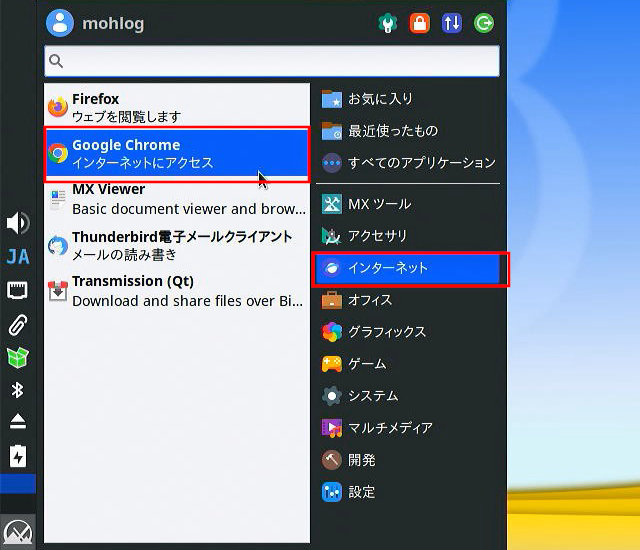The image size is (640, 550).
Task: Click the MX Linux start menu button
Action: click(18, 532)
